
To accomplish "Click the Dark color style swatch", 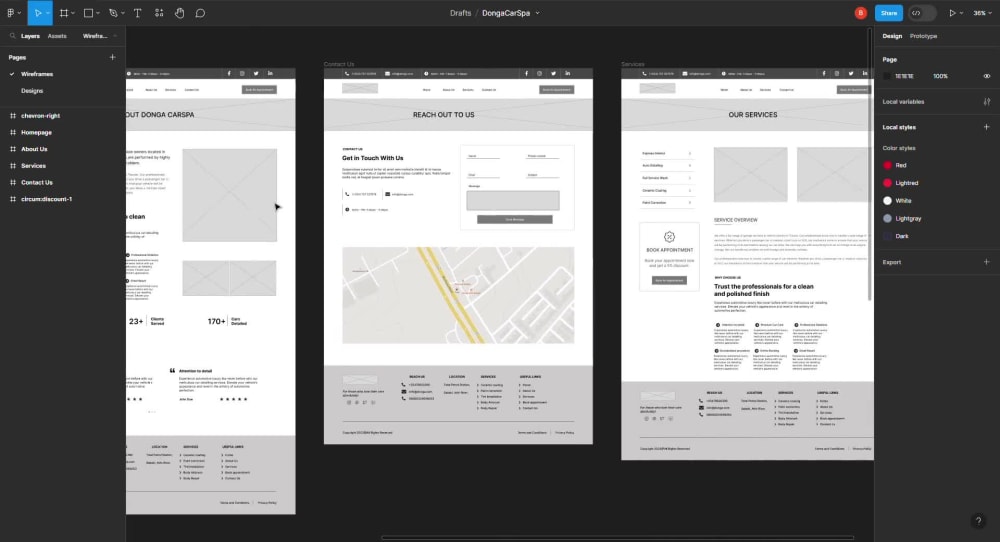I will 887,237.
